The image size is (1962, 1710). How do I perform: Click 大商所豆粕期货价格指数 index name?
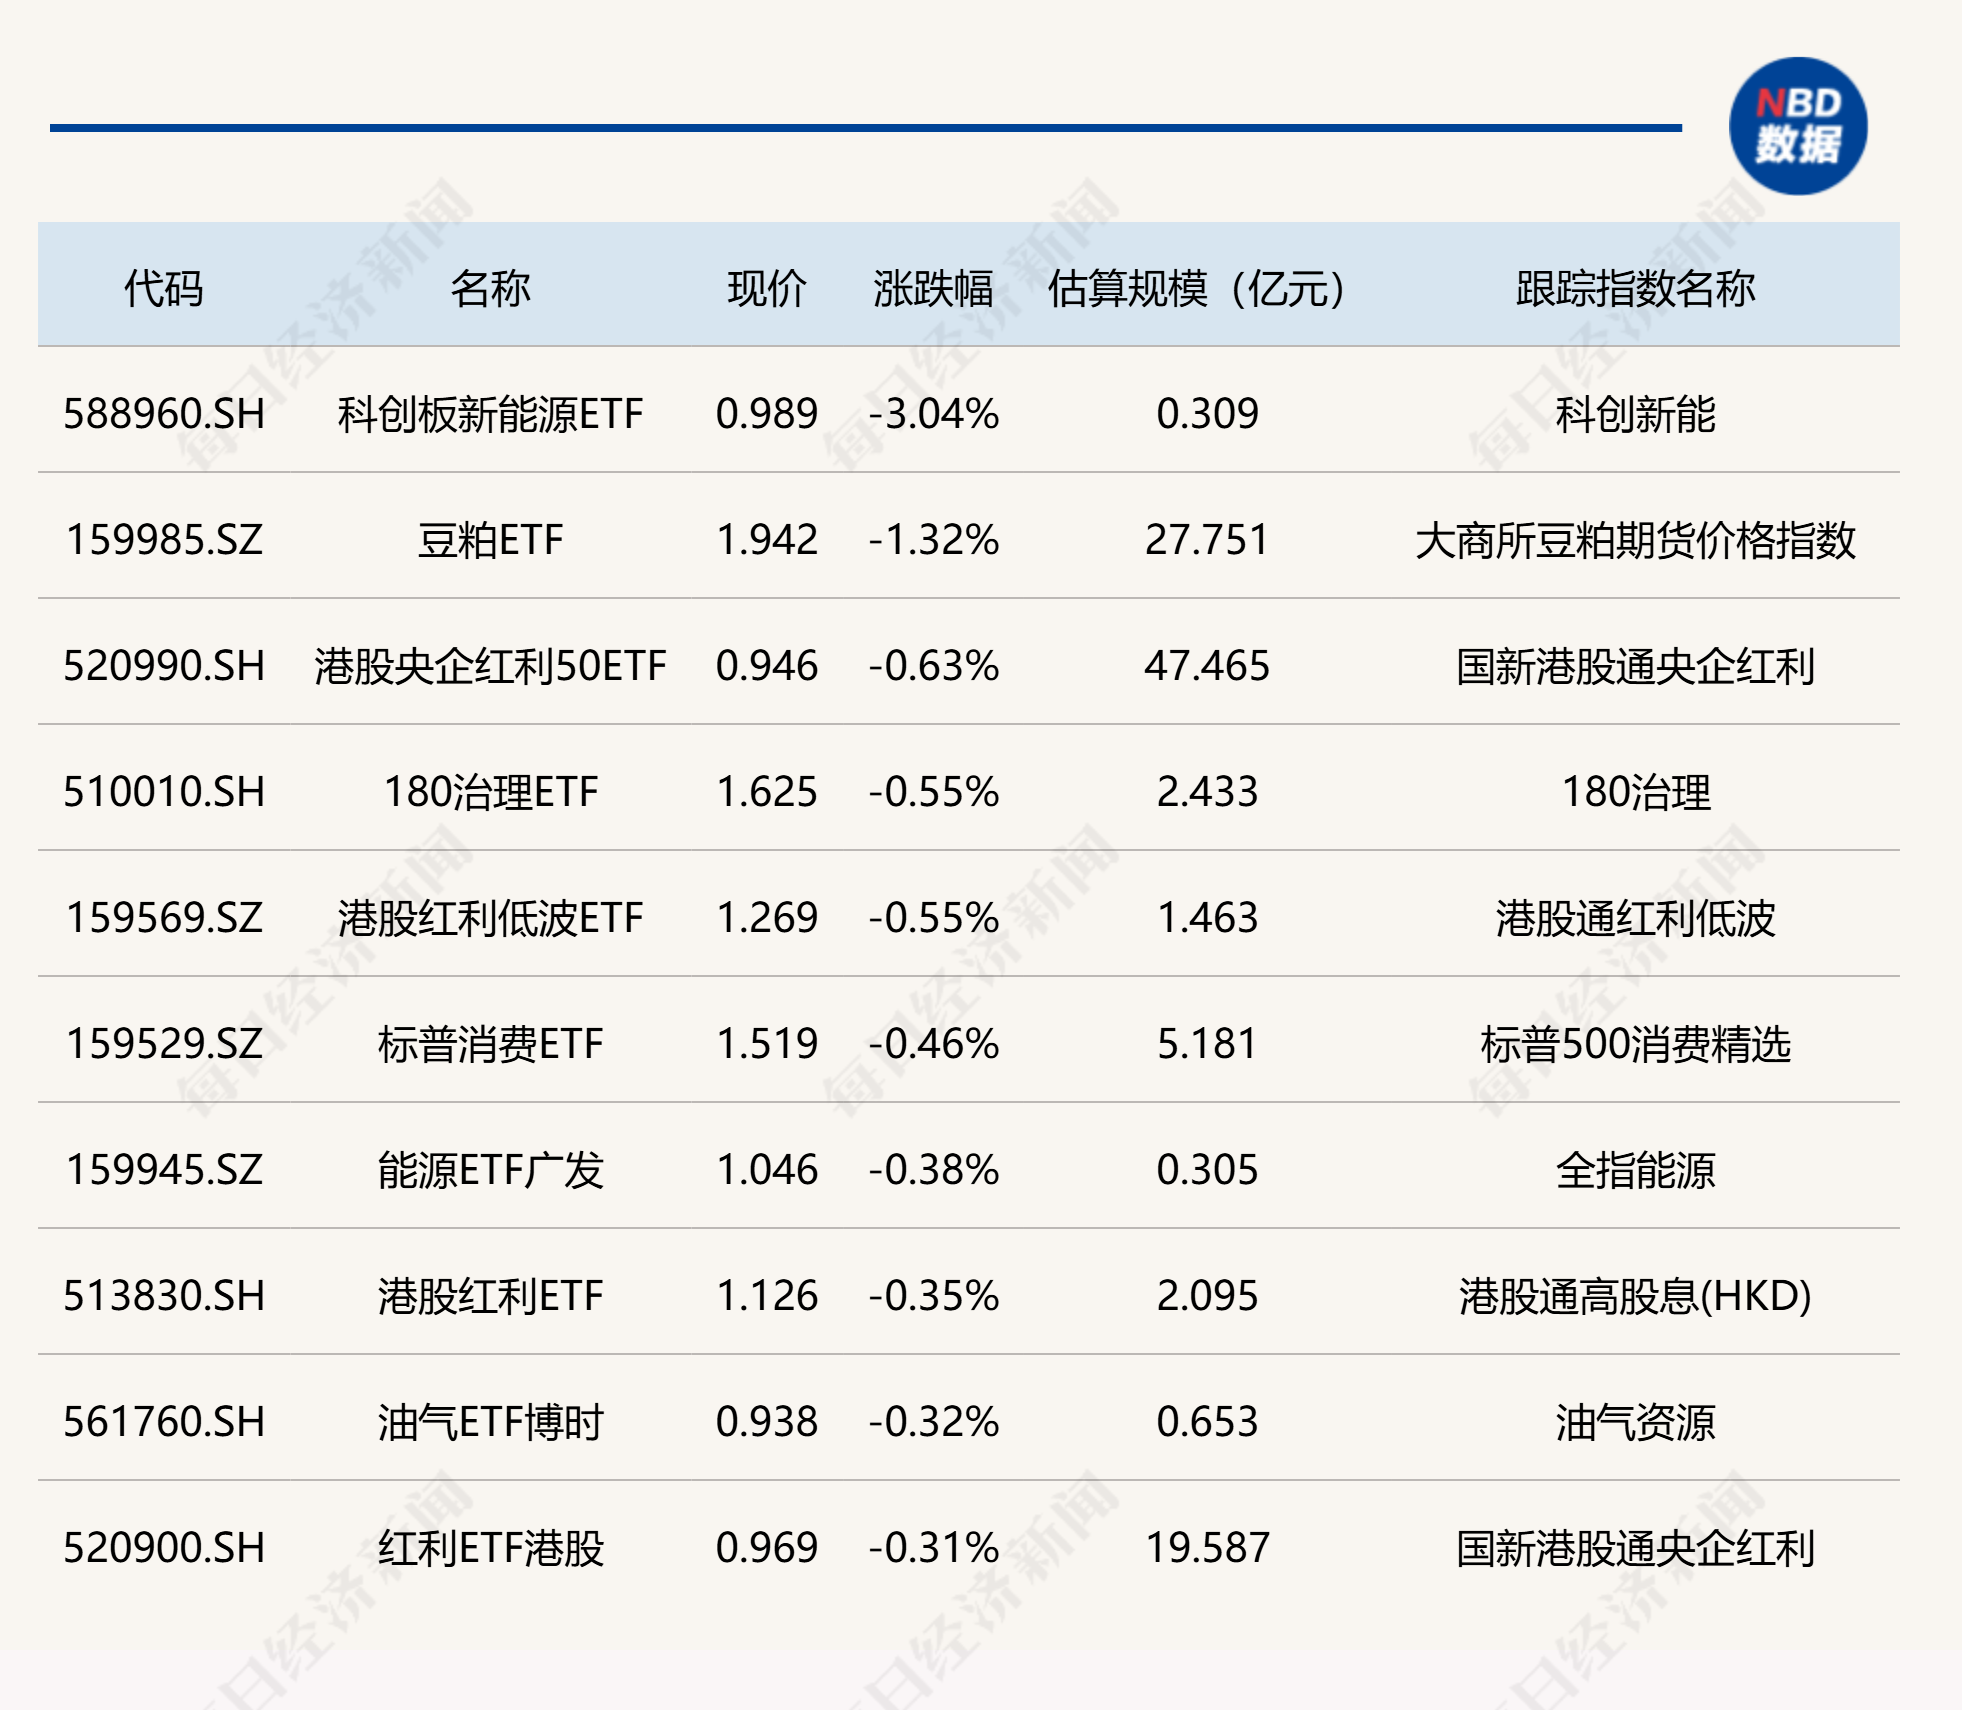point(1634,540)
